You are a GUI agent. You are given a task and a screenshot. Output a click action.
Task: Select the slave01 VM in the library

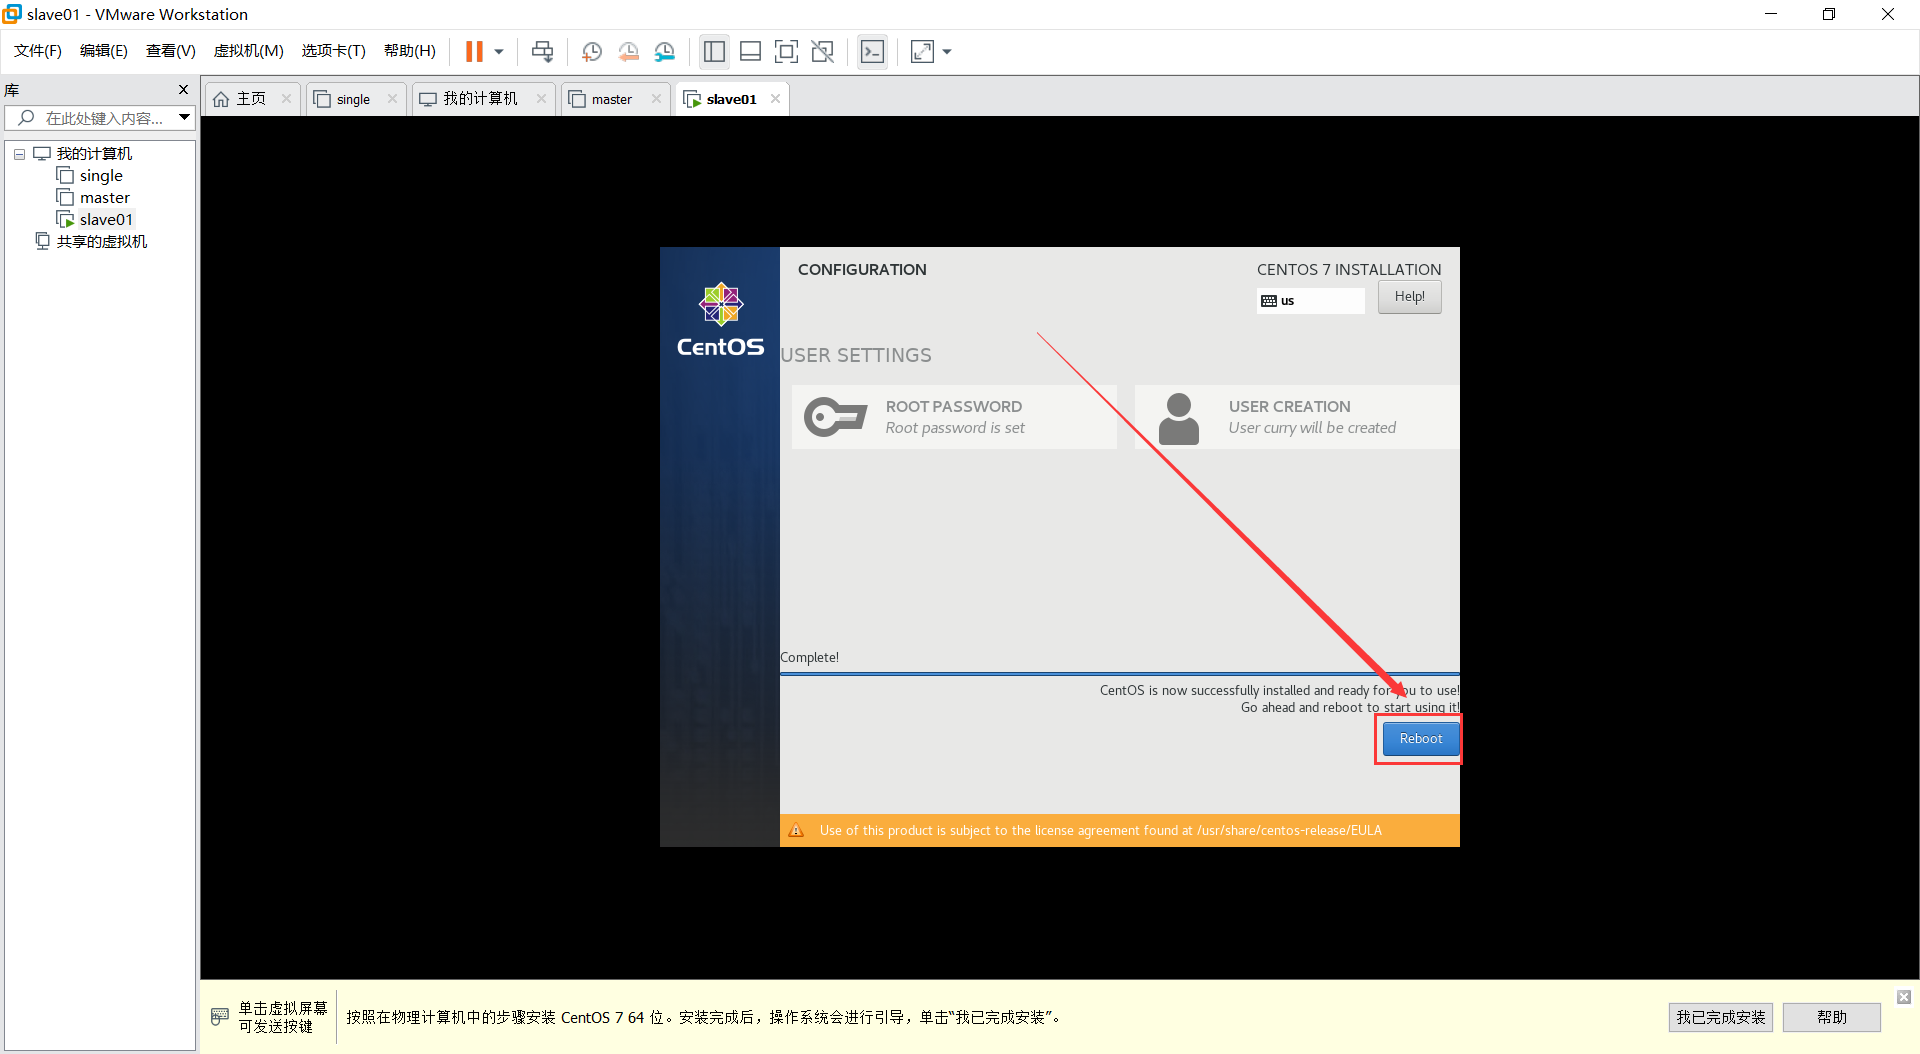tap(106, 220)
